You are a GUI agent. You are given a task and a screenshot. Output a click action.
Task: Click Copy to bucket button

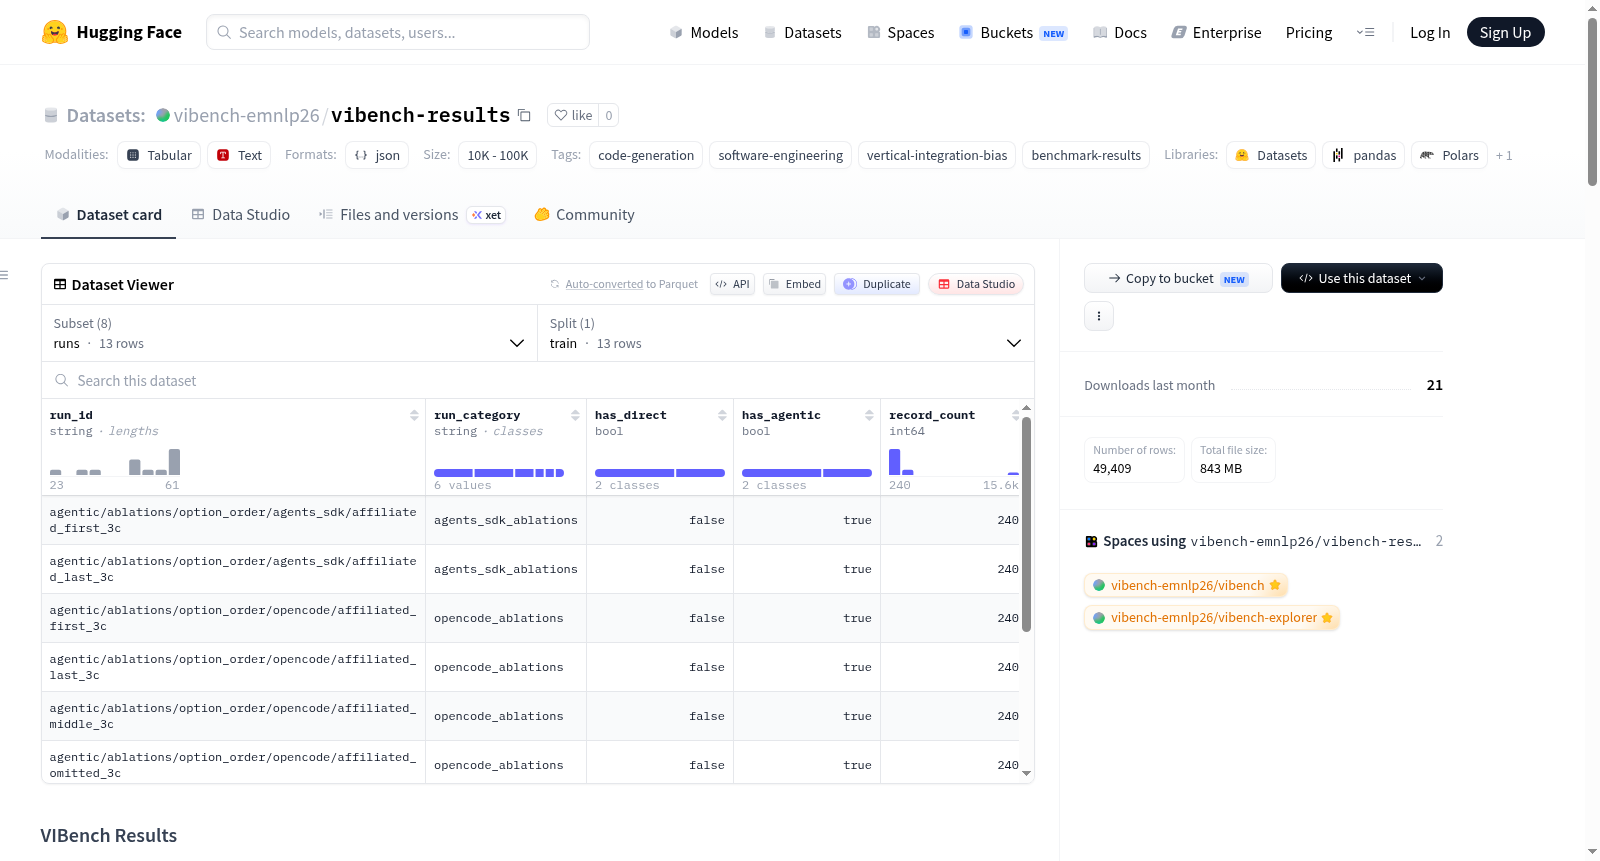[1178, 278]
